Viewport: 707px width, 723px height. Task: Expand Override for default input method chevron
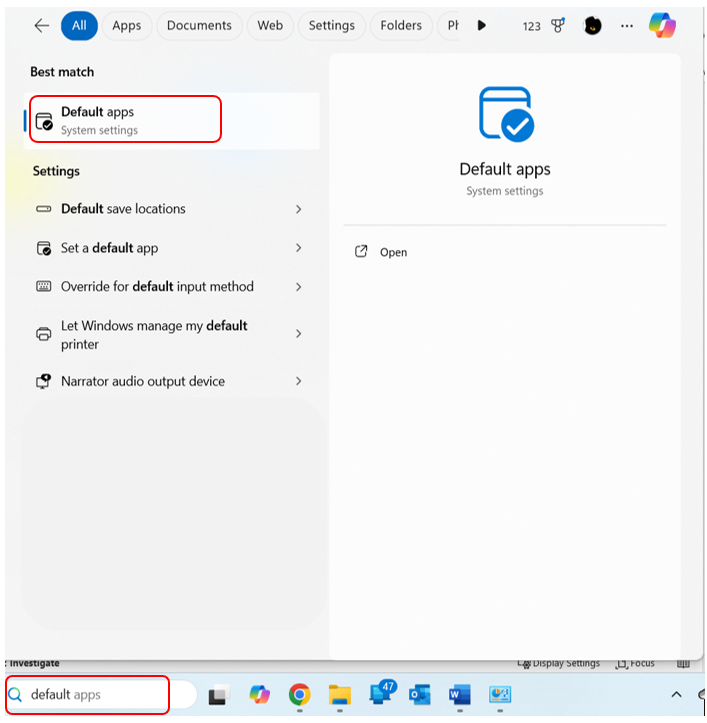tap(299, 287)
